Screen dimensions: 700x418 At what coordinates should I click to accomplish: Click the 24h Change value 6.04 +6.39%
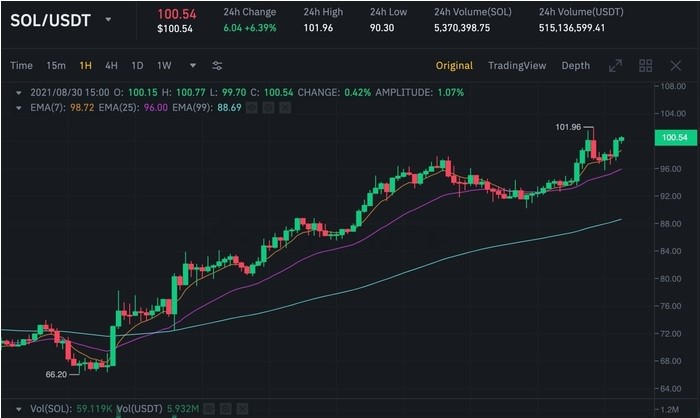[x=250, y=28]
